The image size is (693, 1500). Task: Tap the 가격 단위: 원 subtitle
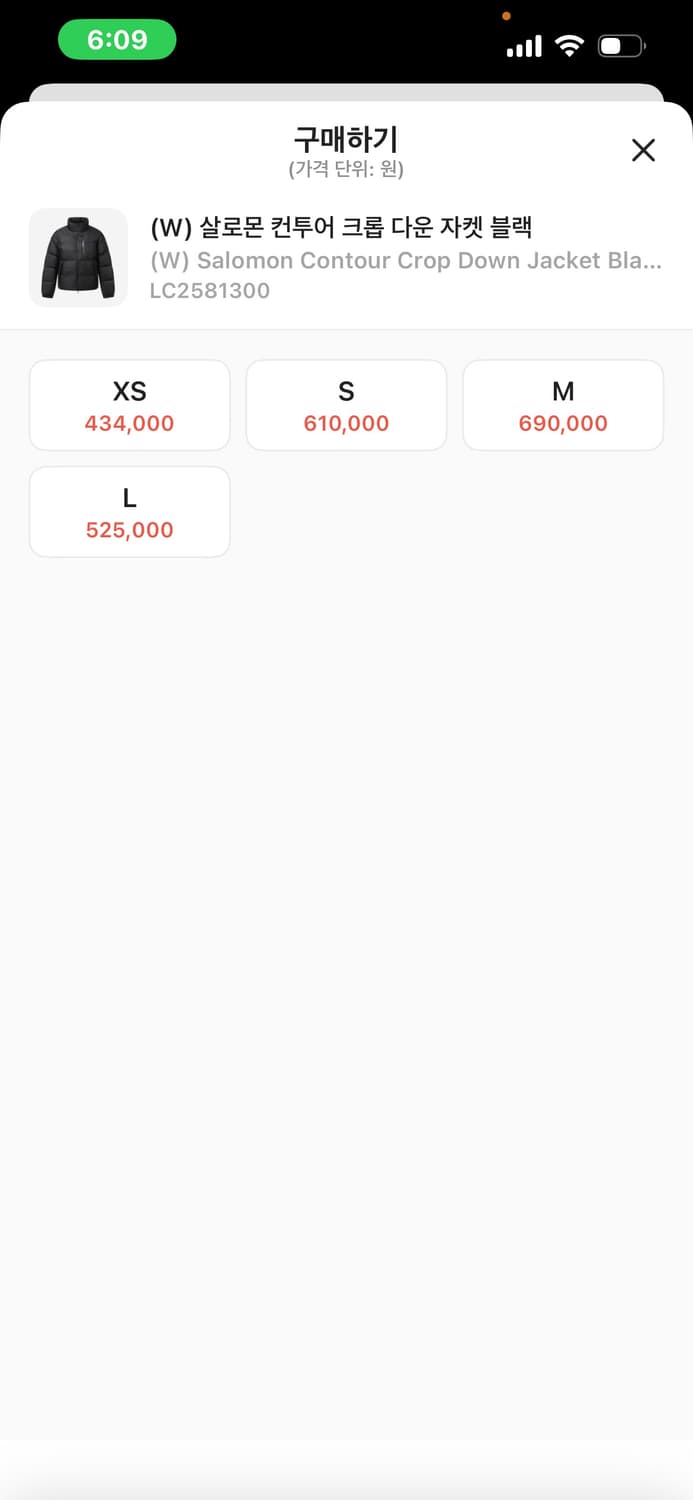(x=346, y=169)
